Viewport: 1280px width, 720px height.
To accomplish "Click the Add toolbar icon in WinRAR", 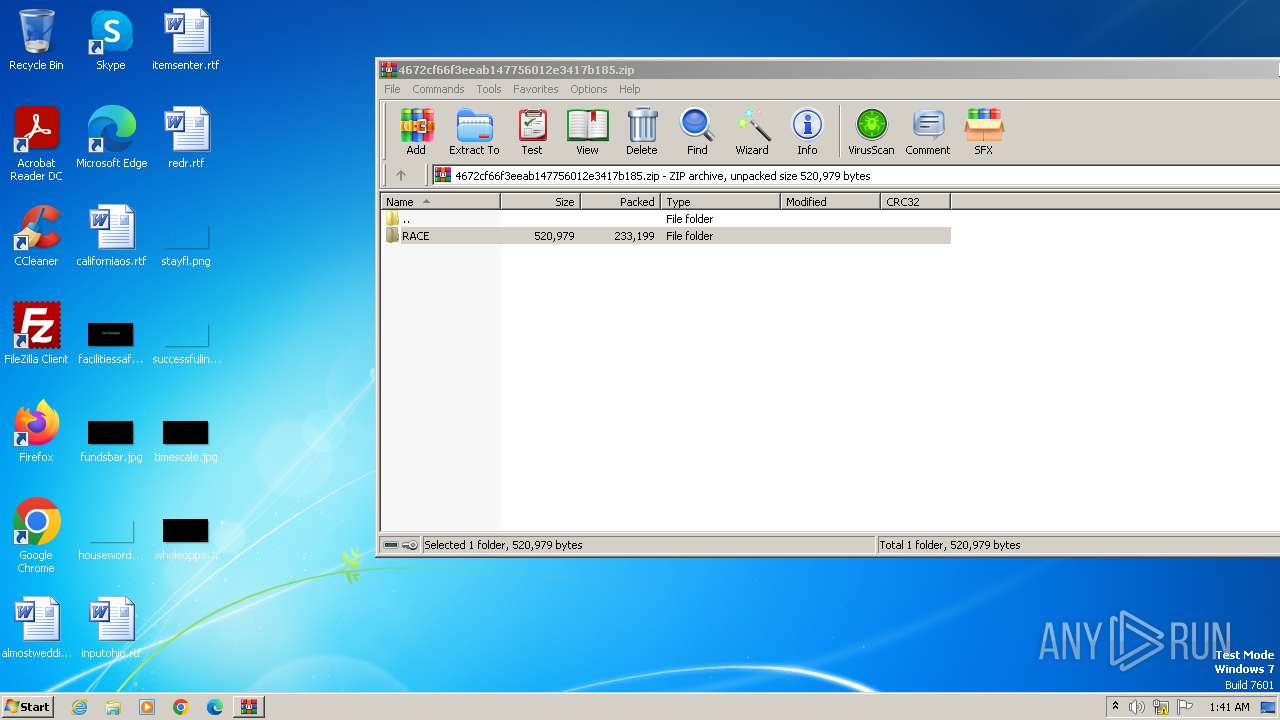I will [x=416, y=132].
